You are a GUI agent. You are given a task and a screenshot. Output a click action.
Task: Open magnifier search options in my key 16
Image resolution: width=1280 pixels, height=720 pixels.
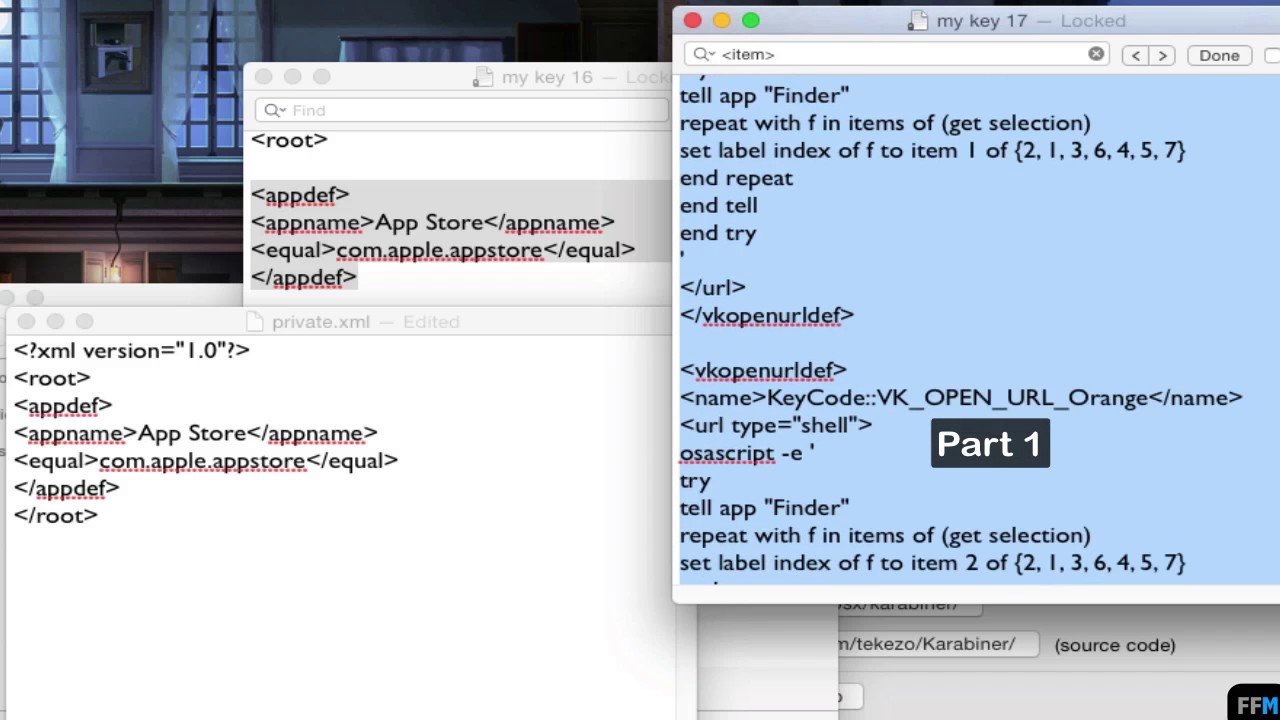(274, 110)
